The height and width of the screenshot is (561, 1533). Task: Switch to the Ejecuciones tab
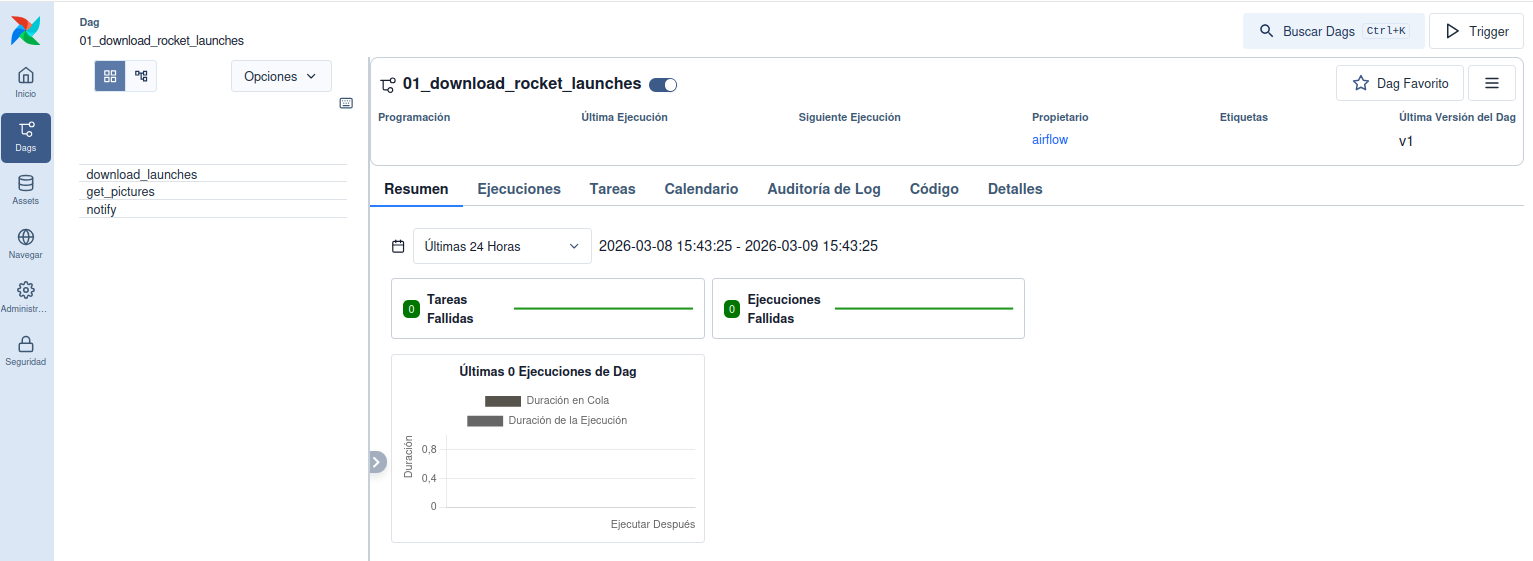tap(519, 189)
